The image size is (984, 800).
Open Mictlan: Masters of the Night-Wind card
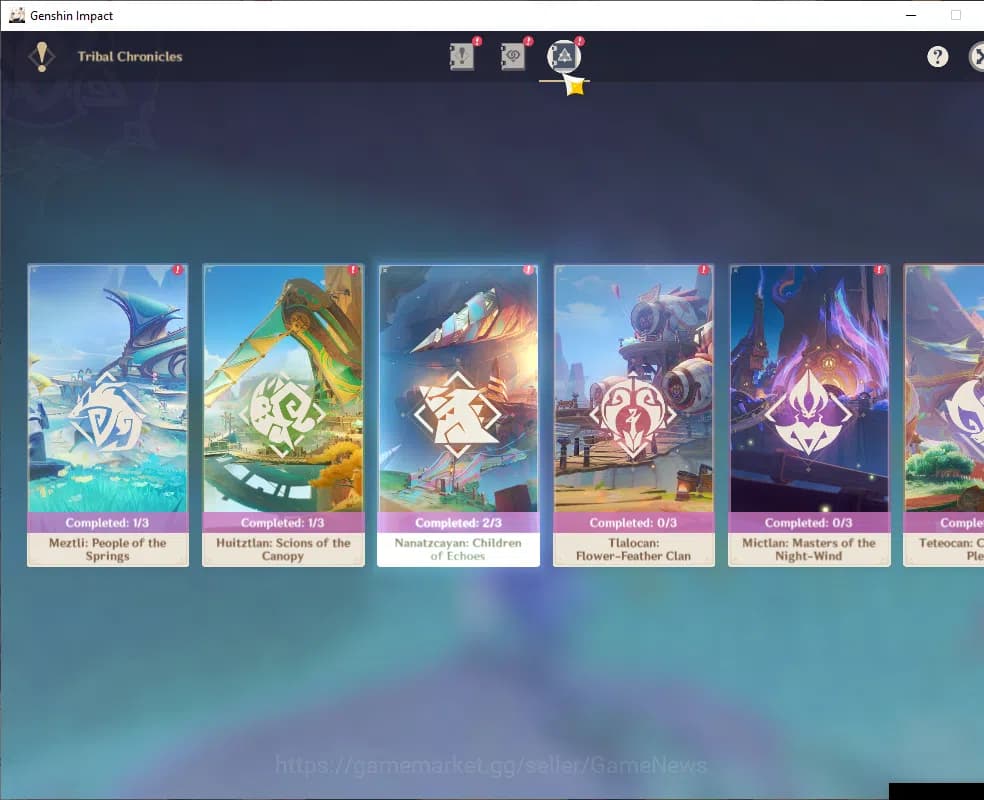click(x=809, y=415)
